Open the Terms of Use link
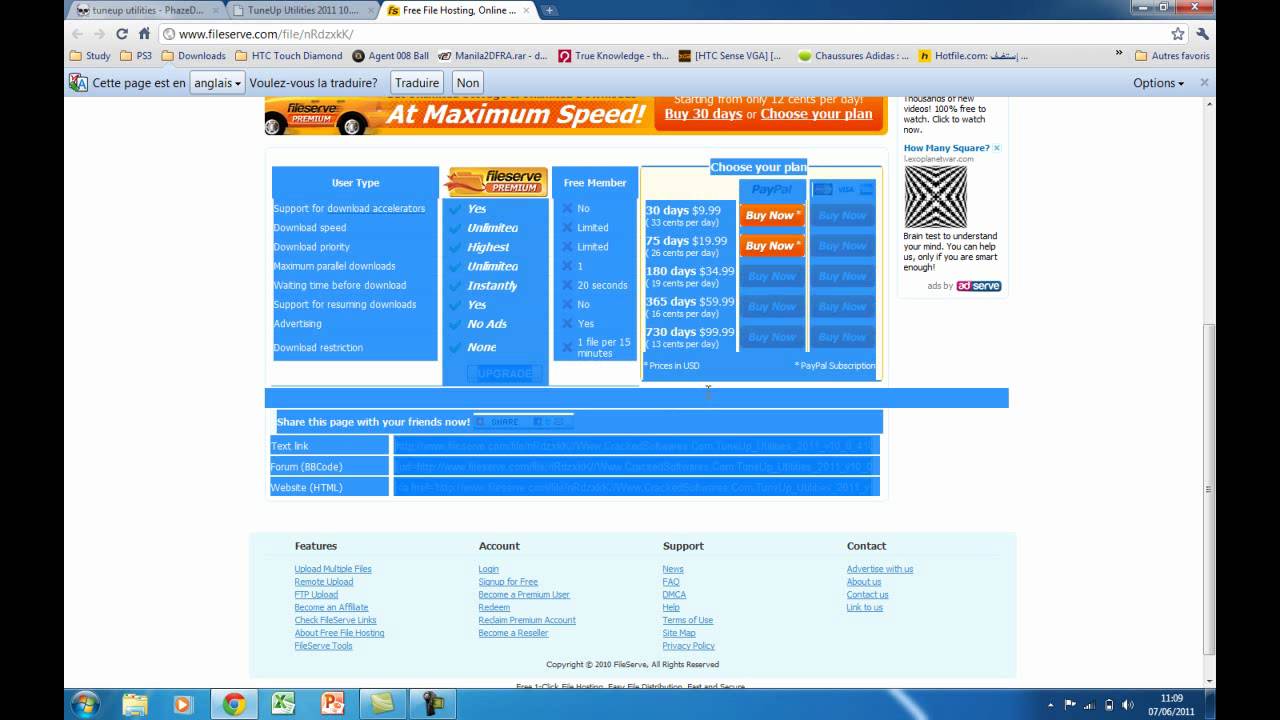The image size is (1280, 720). point(687,620)
